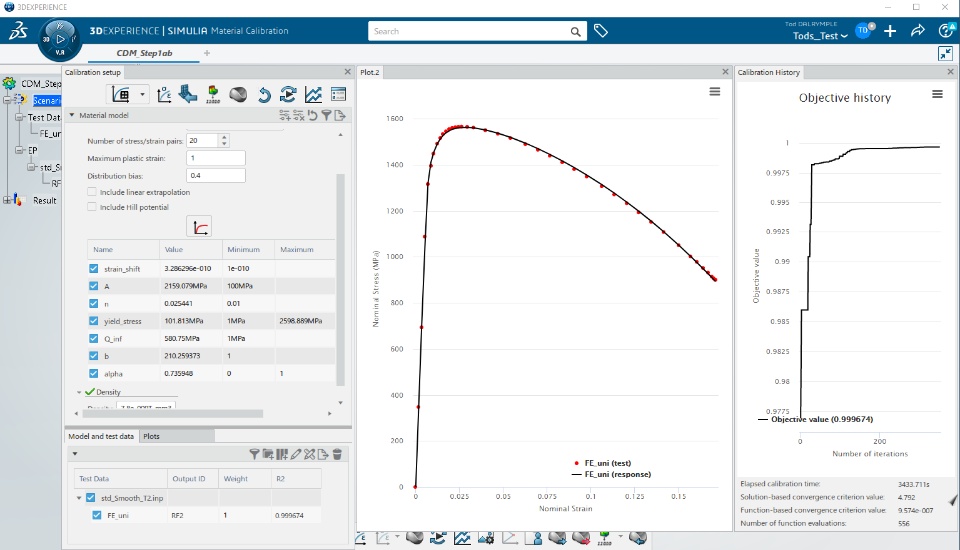The height and width of the screenshot is (550, 960).
Task: Select the colored contour 22800 simulation icon
Action: click(212, 94)
